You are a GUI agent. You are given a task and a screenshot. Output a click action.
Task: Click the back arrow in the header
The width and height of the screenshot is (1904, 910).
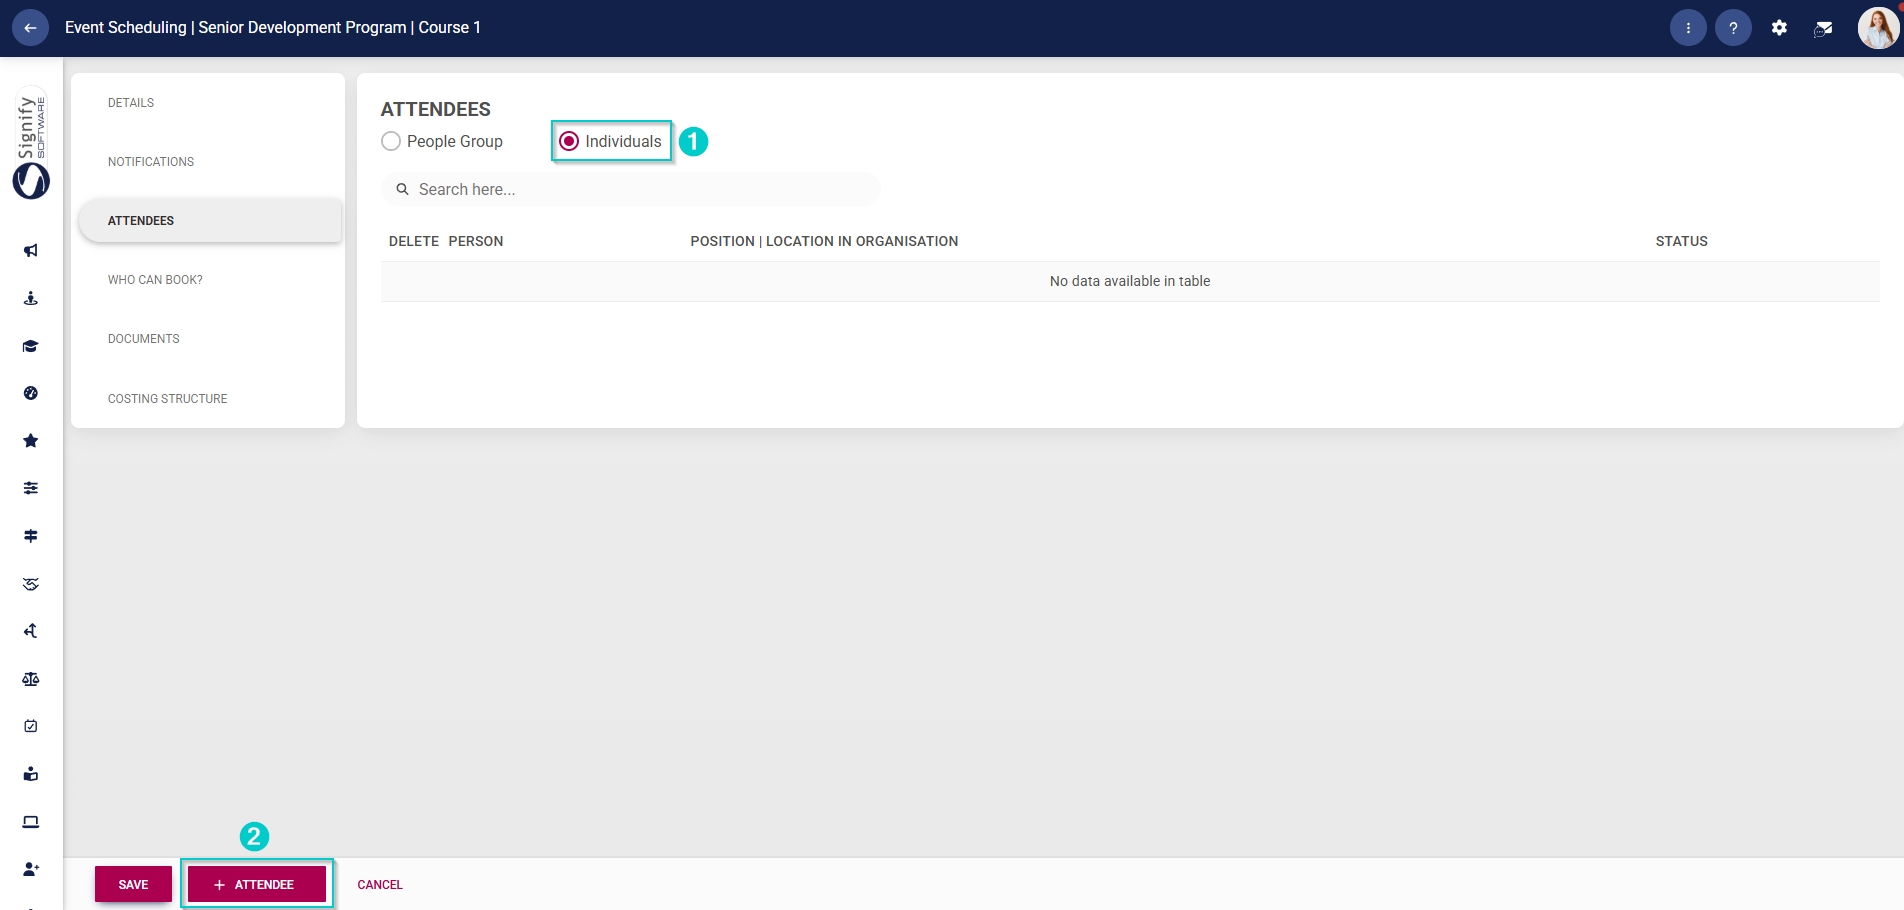[x=30, y=28]
